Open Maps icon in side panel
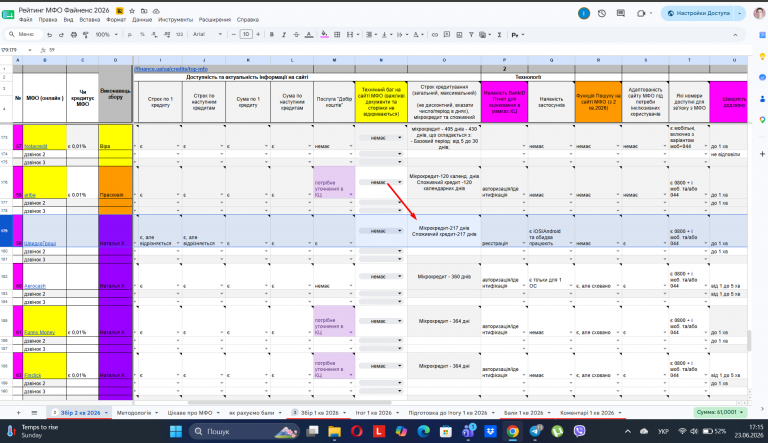The width and height of the screenshot is (768, 443). pyautogui.click(x=762, y=120)
